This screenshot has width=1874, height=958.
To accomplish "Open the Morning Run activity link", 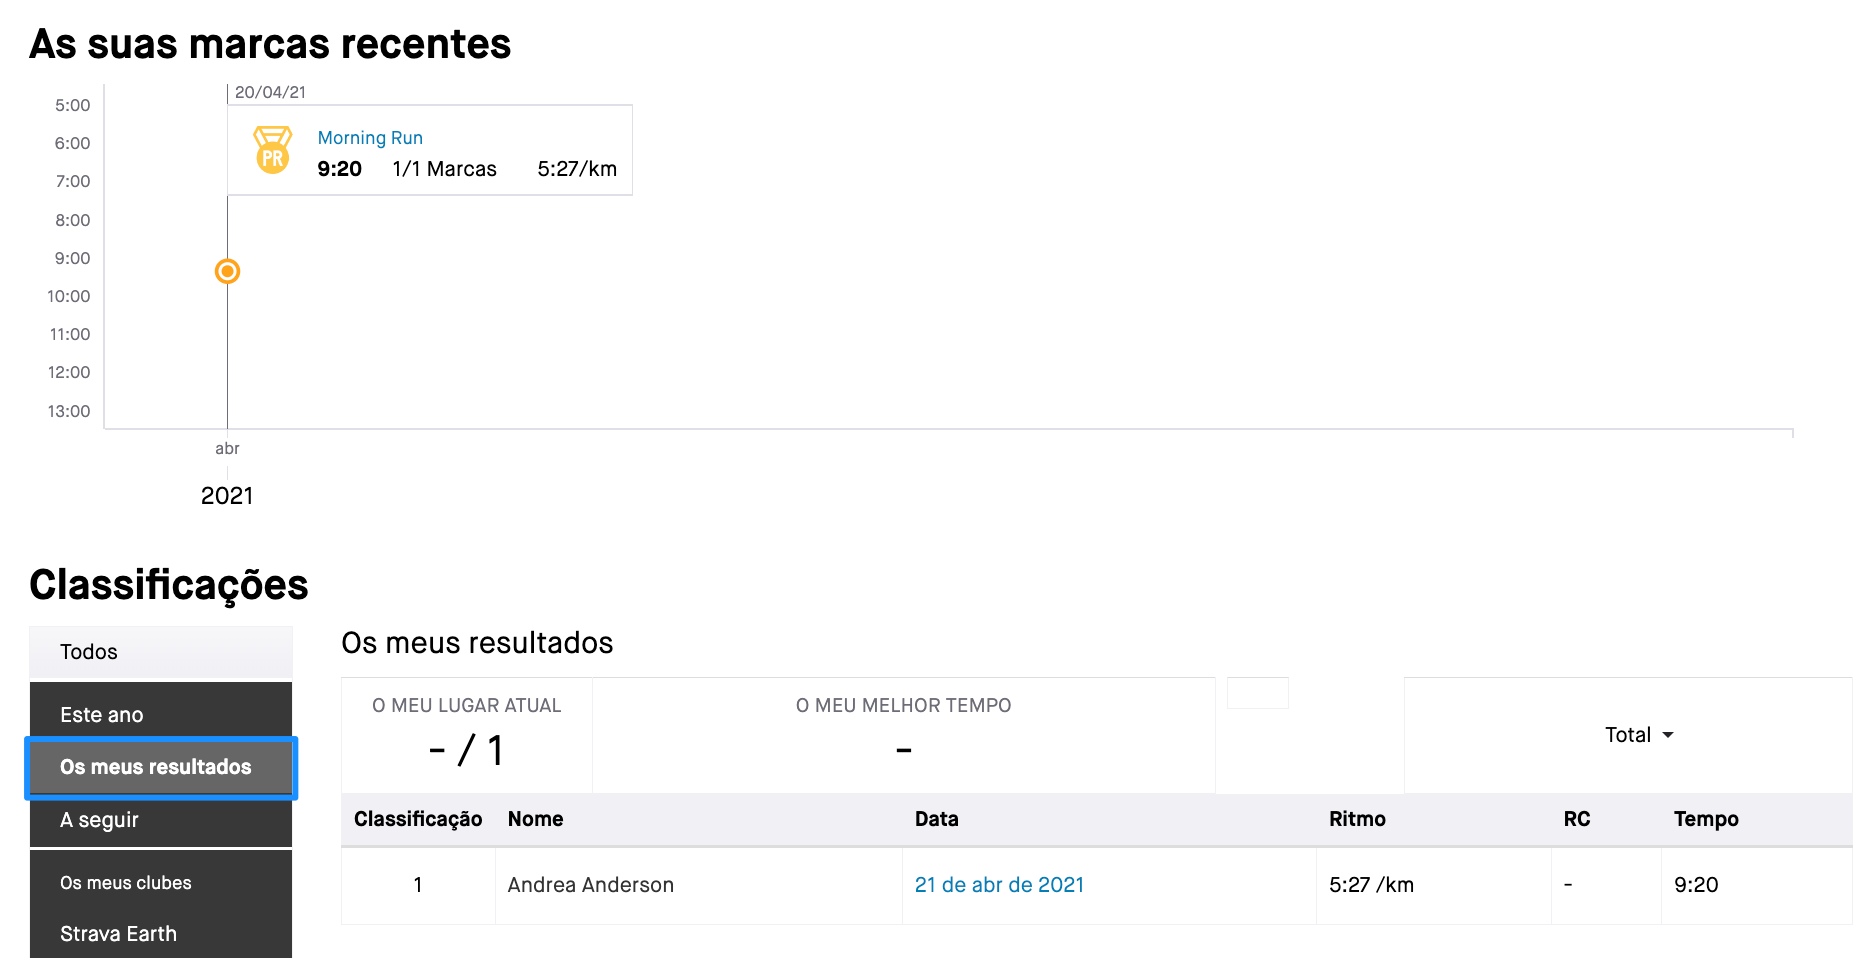I will 370,138.
